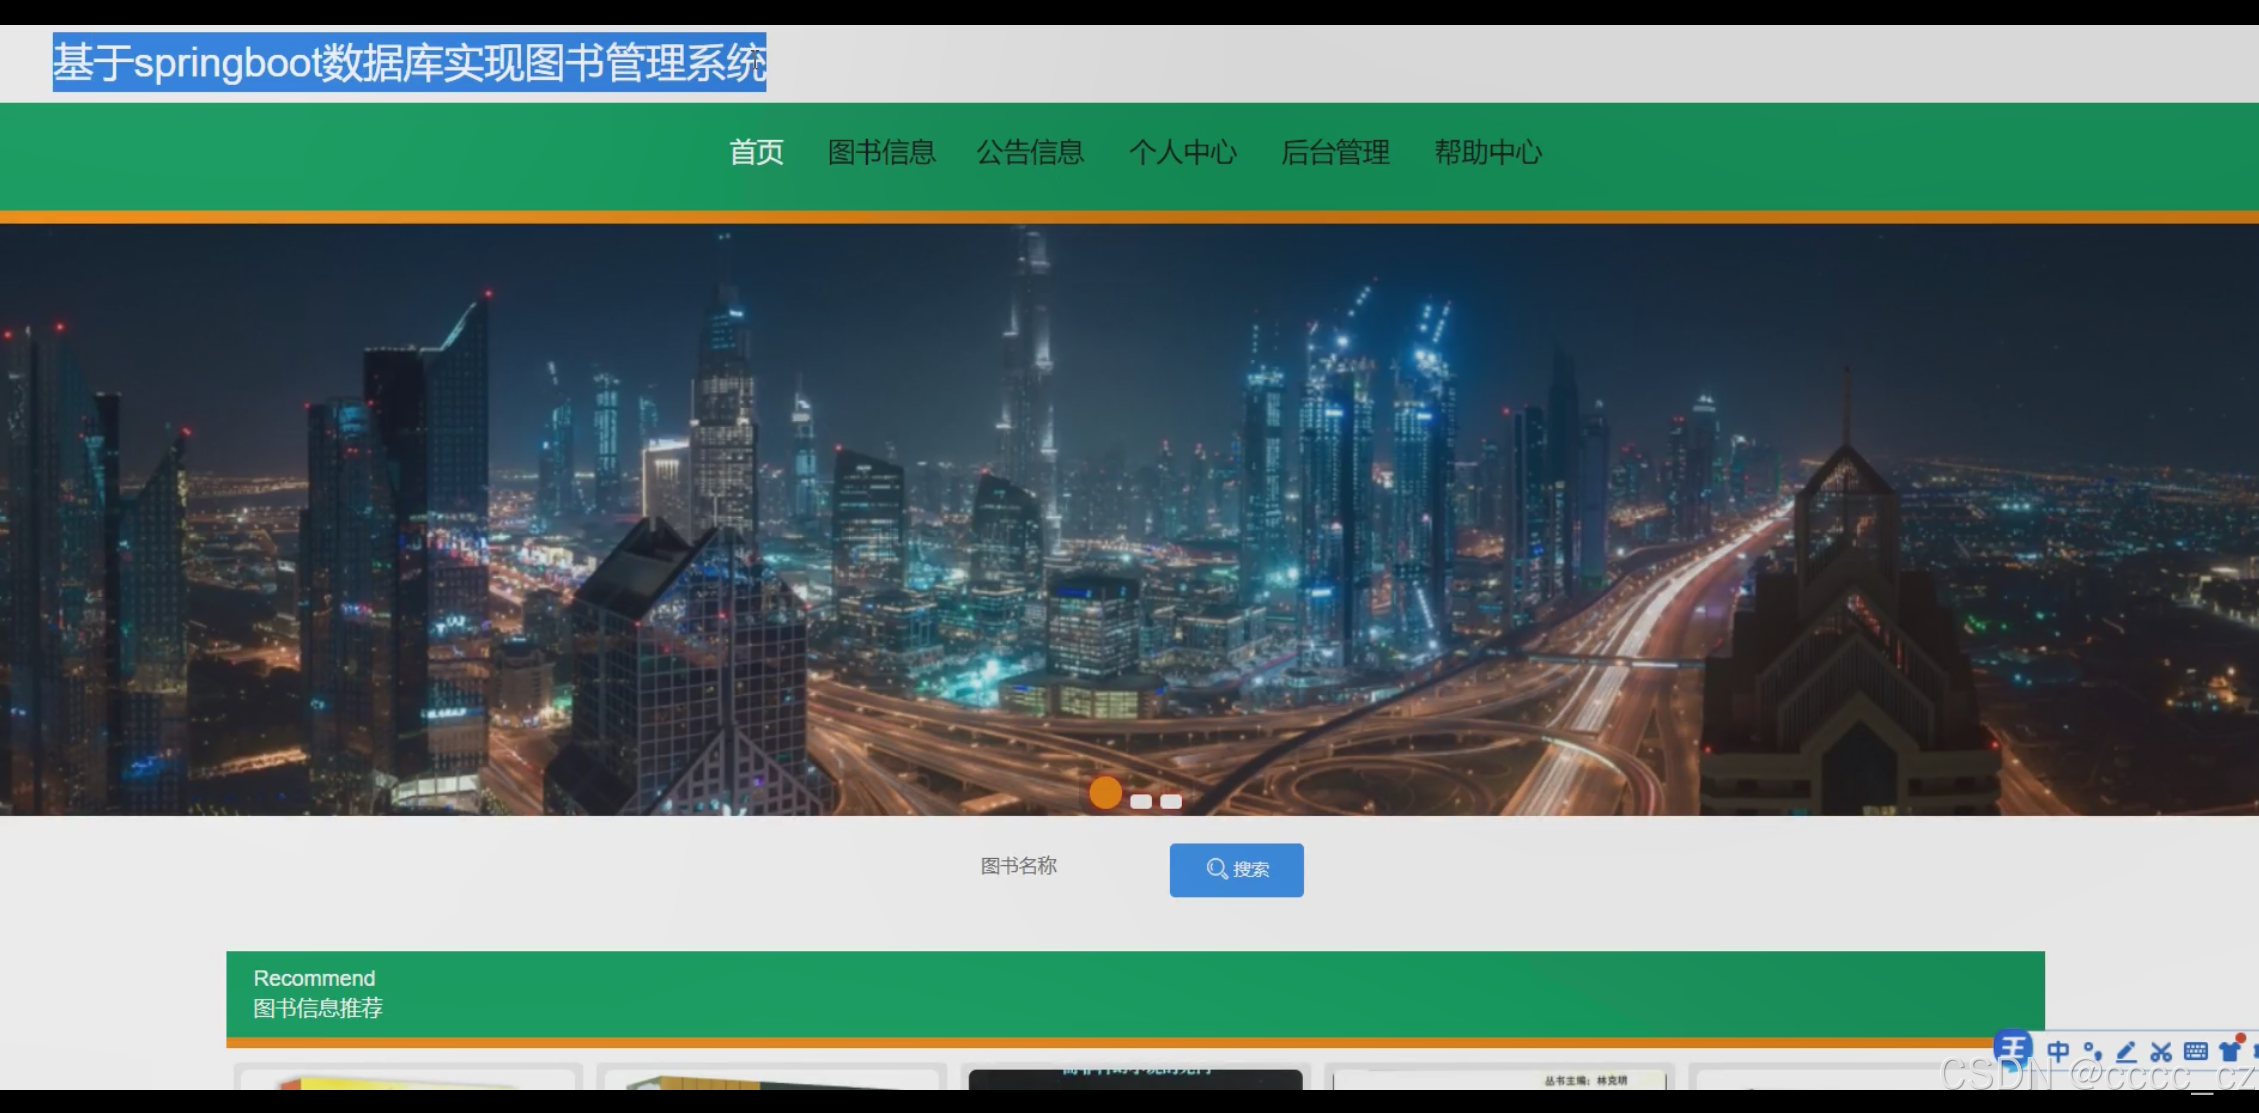This screenshot has width=2259, height=1113.
Task: Click the pencil handwriting icon in IME bar
Action: pos(2126,1051)
